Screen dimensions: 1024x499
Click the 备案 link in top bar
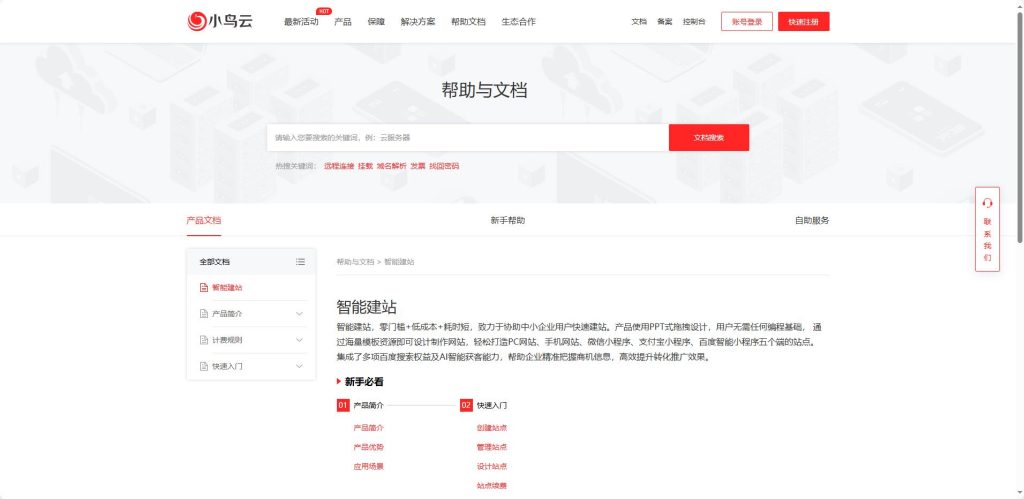pos(665,22)
